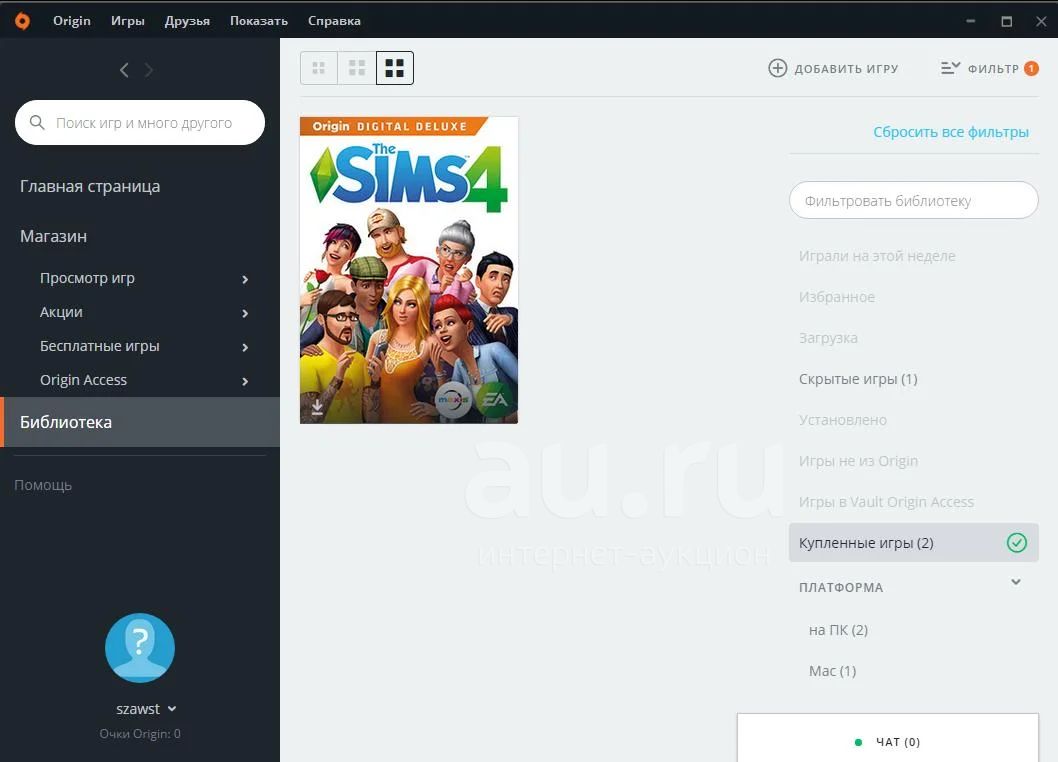The width and height of the screenshot is (1058, 762).
Task: Click the Акции label in sidebar
Action: point(61,312)
